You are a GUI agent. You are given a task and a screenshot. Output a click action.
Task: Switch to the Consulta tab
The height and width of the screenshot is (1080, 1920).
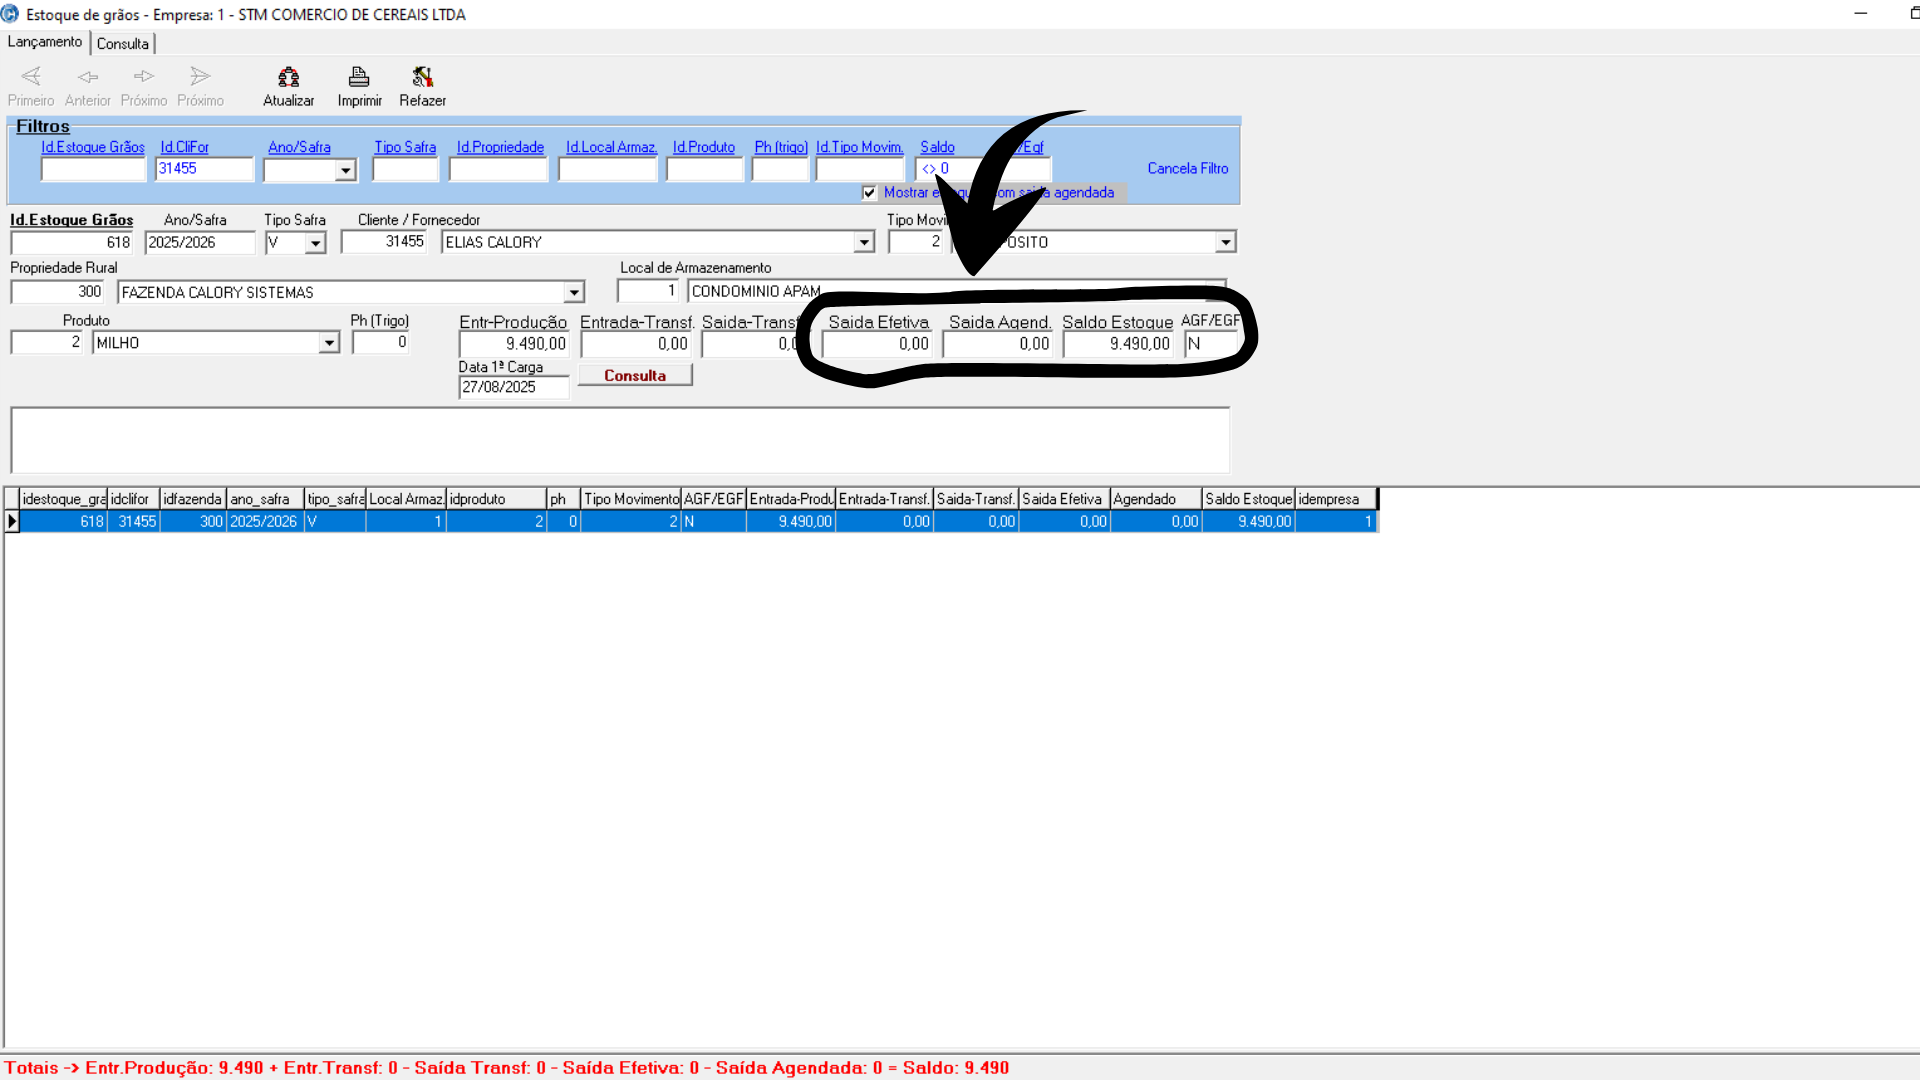pyautogui.click(x=123, y=44)
